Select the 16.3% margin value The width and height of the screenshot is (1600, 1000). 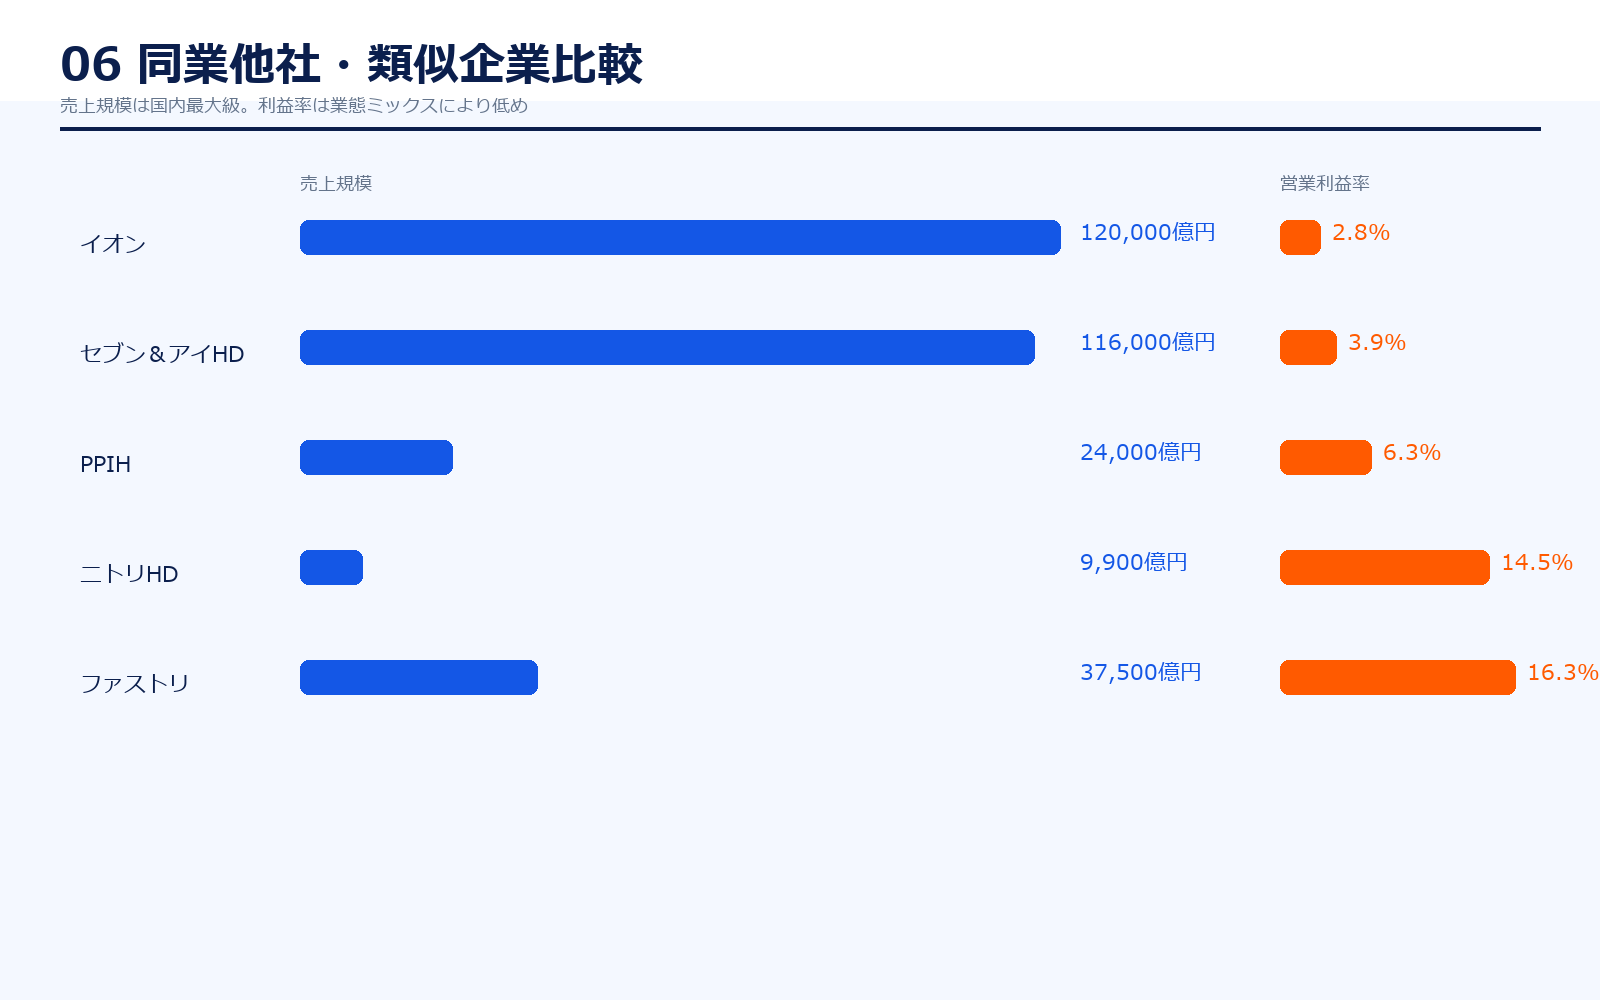1563,672
